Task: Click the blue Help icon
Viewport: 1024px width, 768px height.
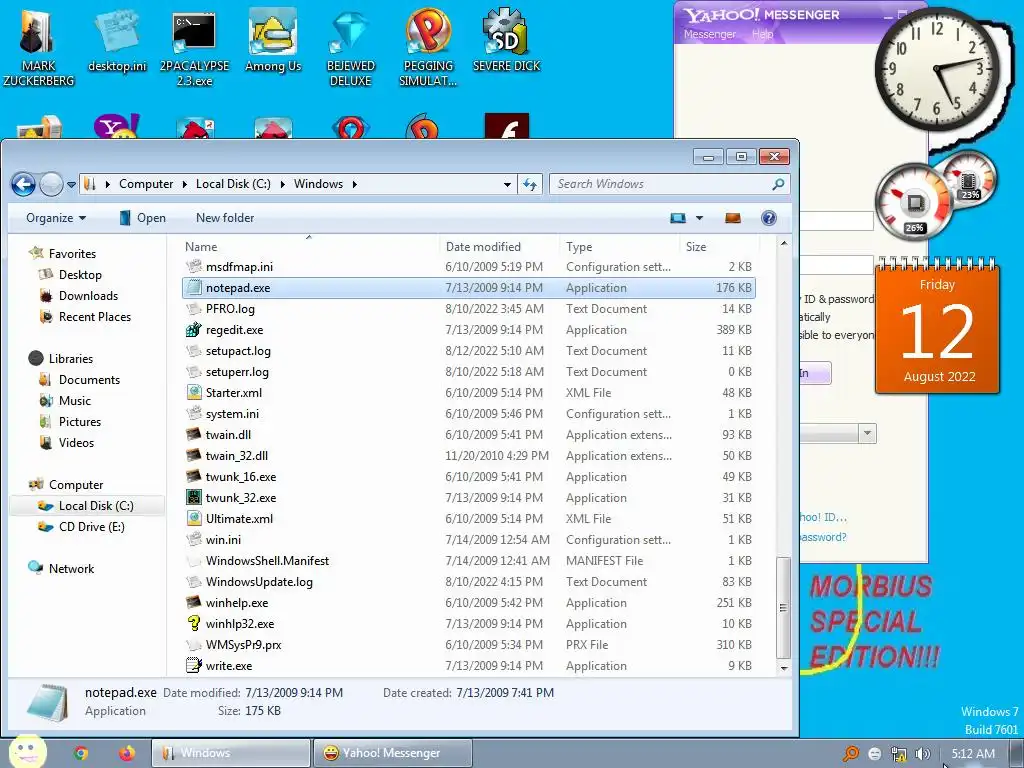Action: pyautogui.click(x=769, y=218)
